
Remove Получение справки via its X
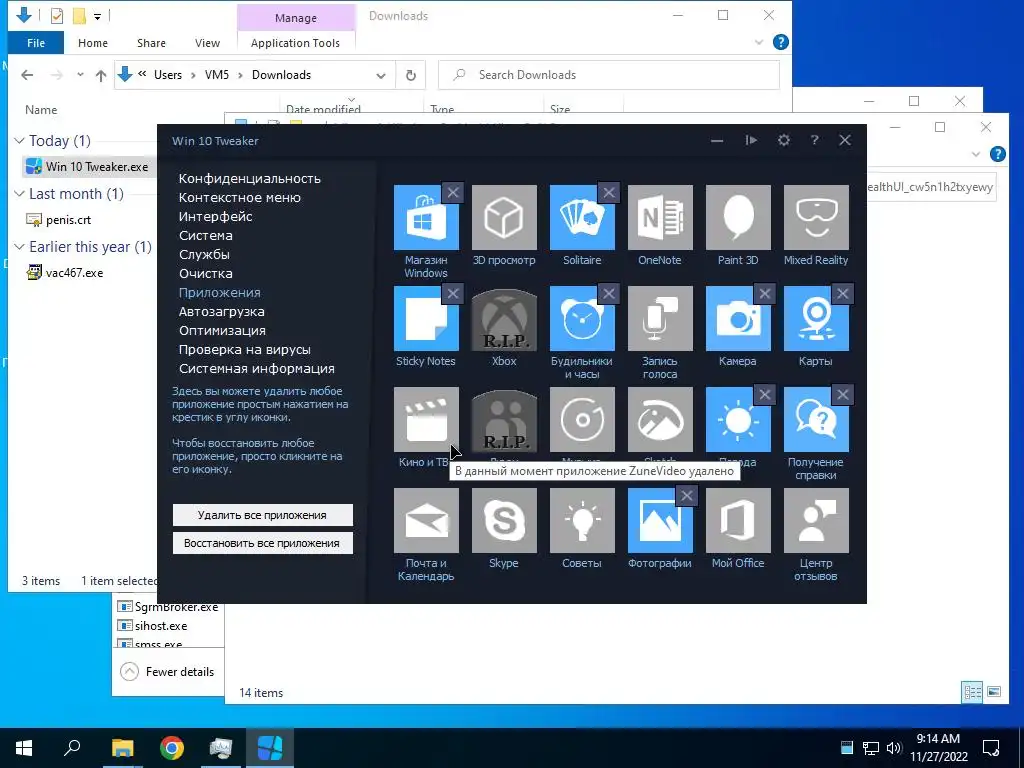842,394
